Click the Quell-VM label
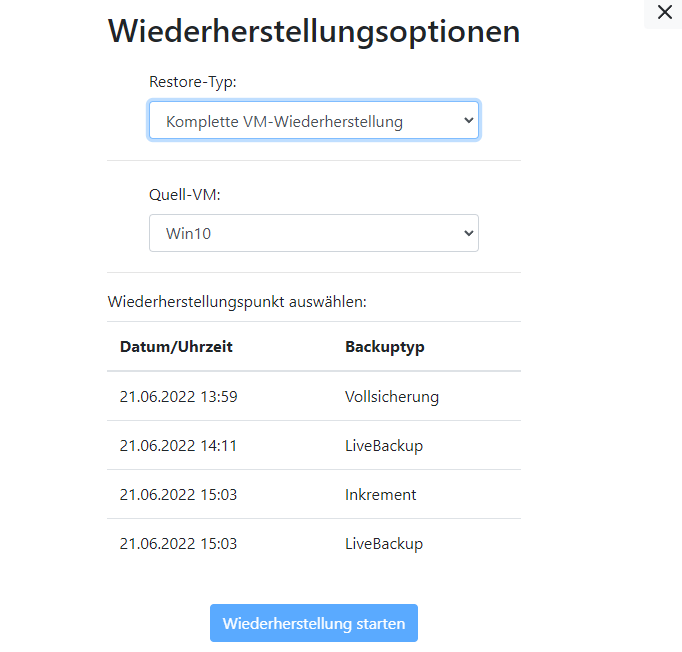 pyautogui.click(x=184, y=195)
